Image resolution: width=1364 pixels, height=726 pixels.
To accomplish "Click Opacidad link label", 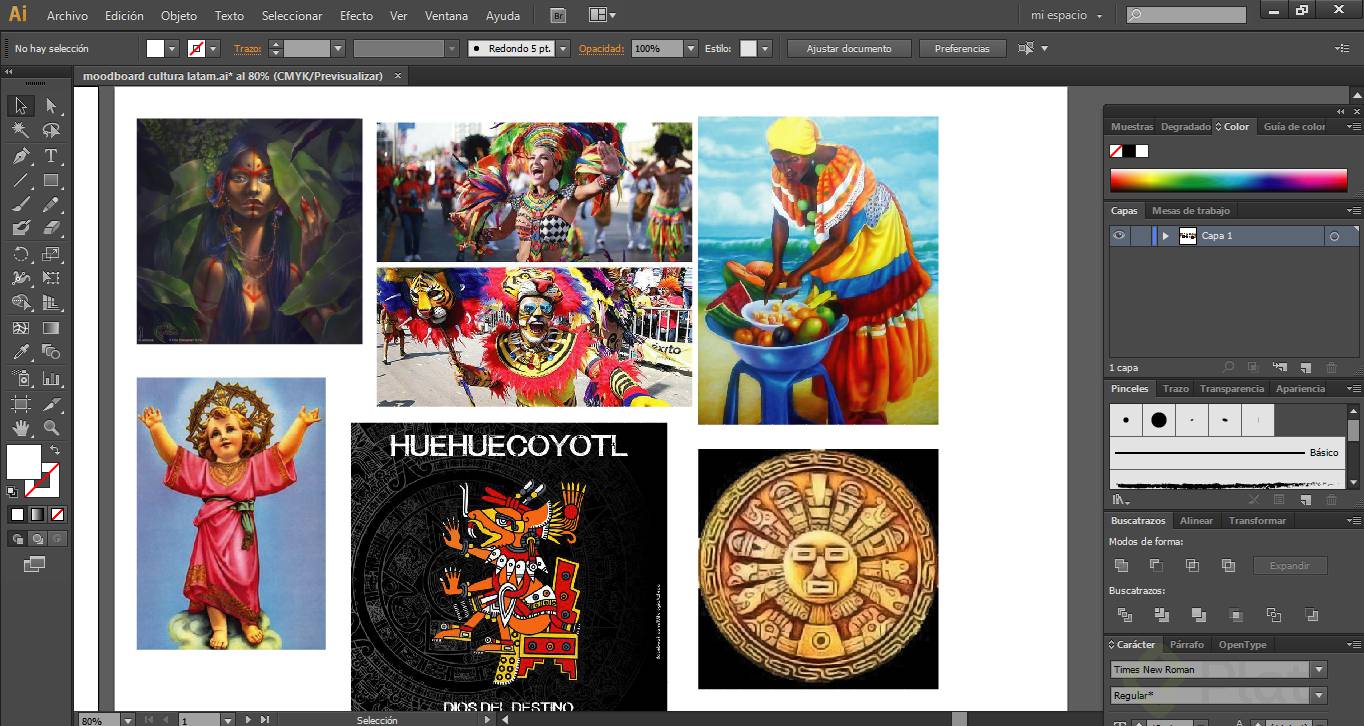I will pos(601,48).
